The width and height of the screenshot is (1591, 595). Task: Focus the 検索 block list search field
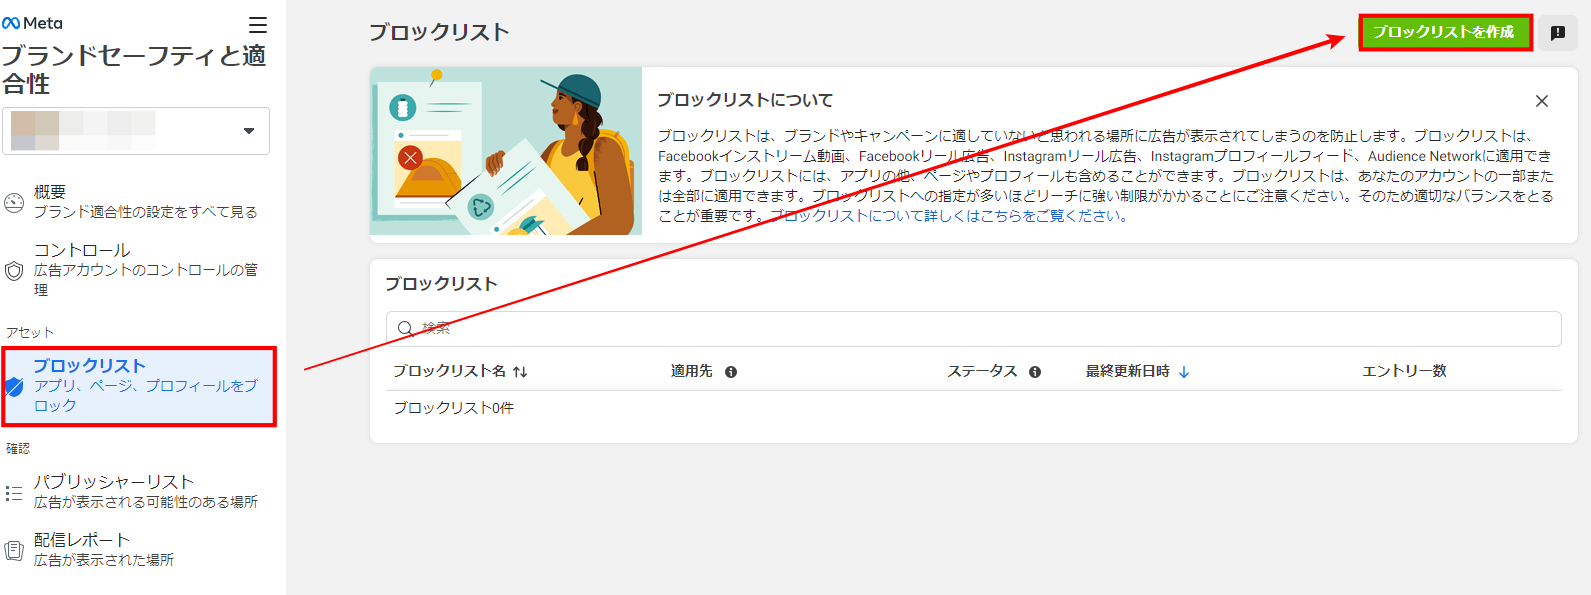pyautogui.click(x=973, y=328)
